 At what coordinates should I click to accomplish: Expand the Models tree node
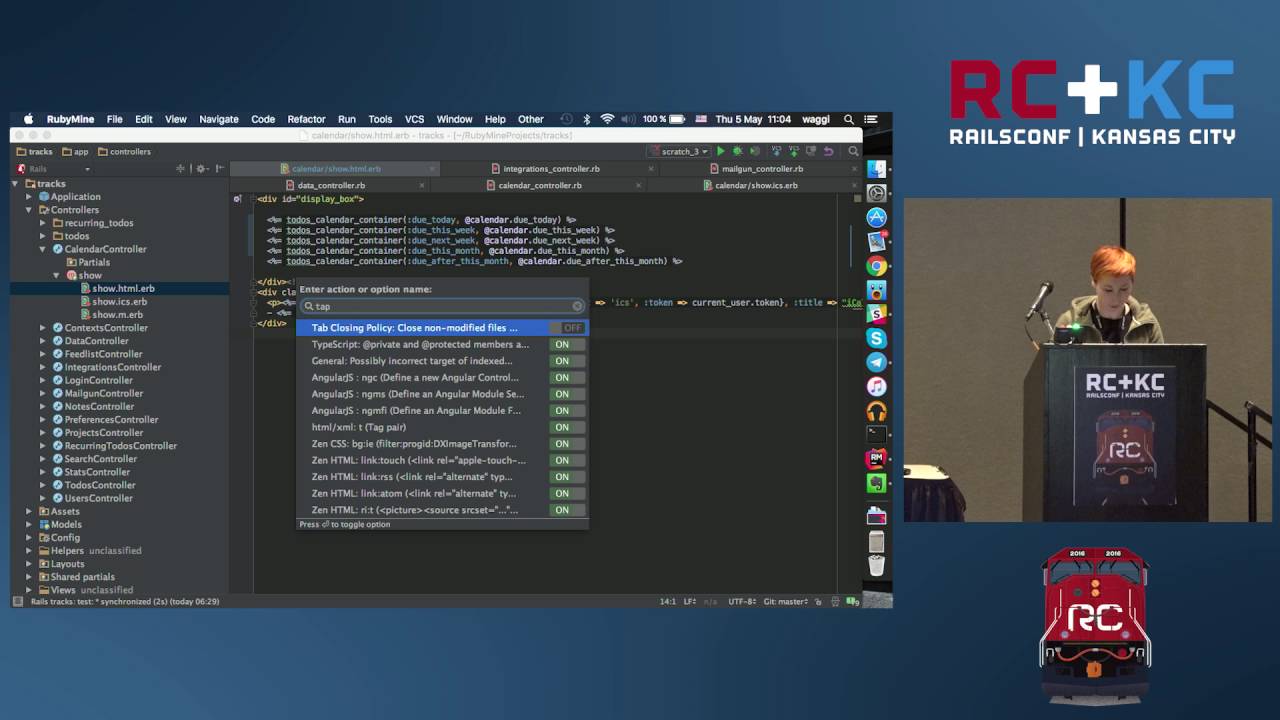(29, 524)
